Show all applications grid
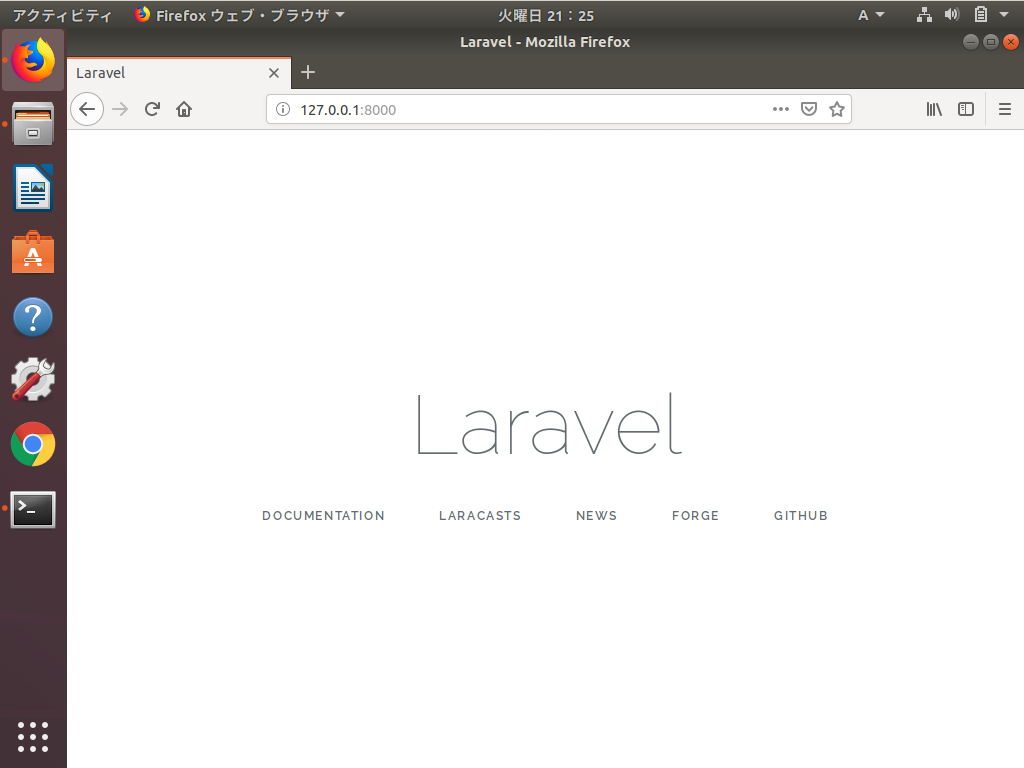Screen dimensions: 1024x768 coord(33,737)
